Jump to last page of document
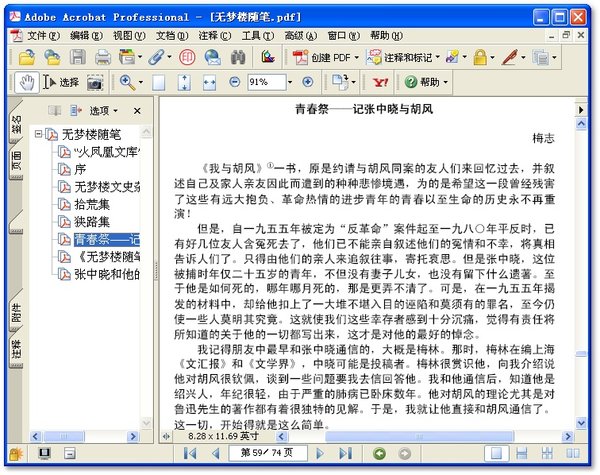The height and width of the screenshot is (475, 600). 346,454
